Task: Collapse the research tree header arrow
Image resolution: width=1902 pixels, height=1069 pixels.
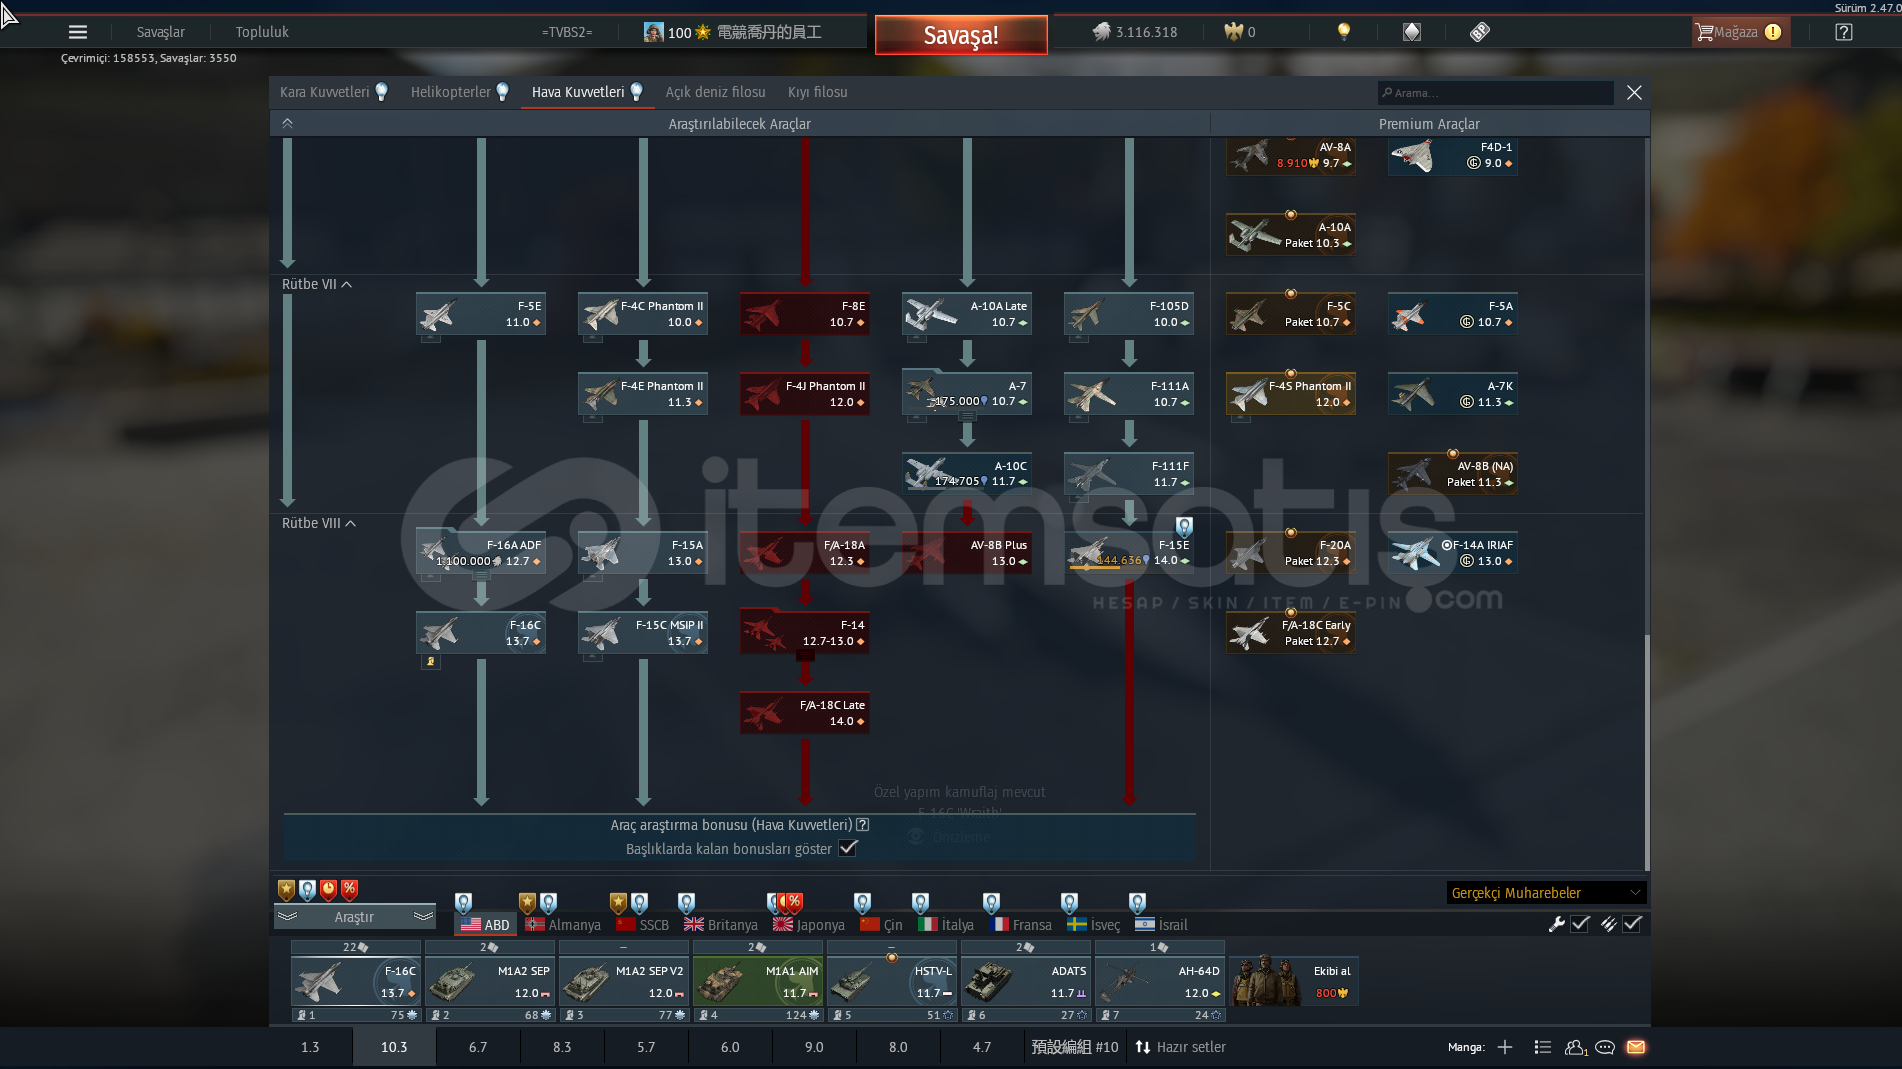Action: click(x=287, y=123)
